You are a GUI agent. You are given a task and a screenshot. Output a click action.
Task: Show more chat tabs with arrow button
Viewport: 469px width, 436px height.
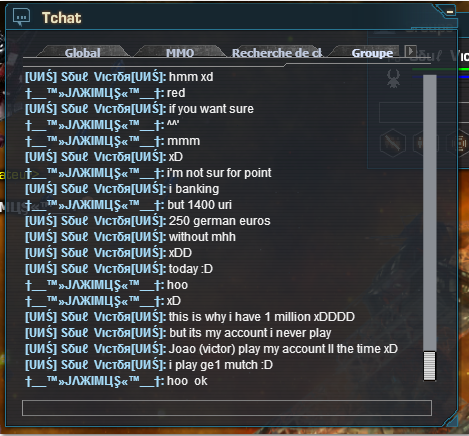click(x=410, y=51)
